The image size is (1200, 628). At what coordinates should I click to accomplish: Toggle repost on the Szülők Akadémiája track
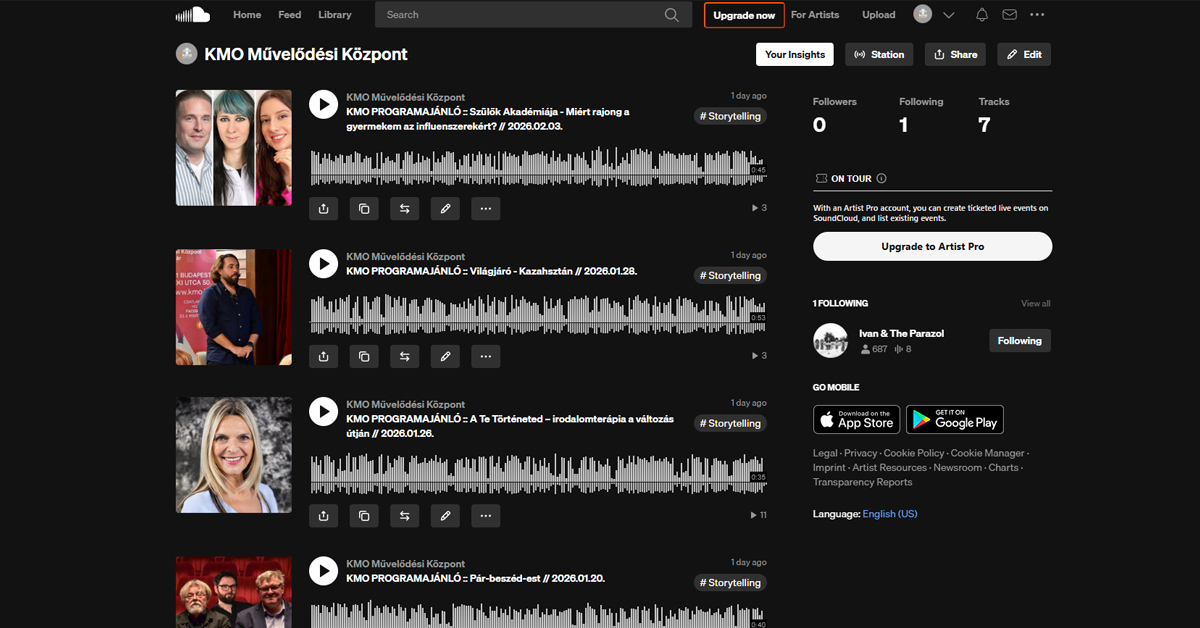pyautogui.click(x=405, y=209)
